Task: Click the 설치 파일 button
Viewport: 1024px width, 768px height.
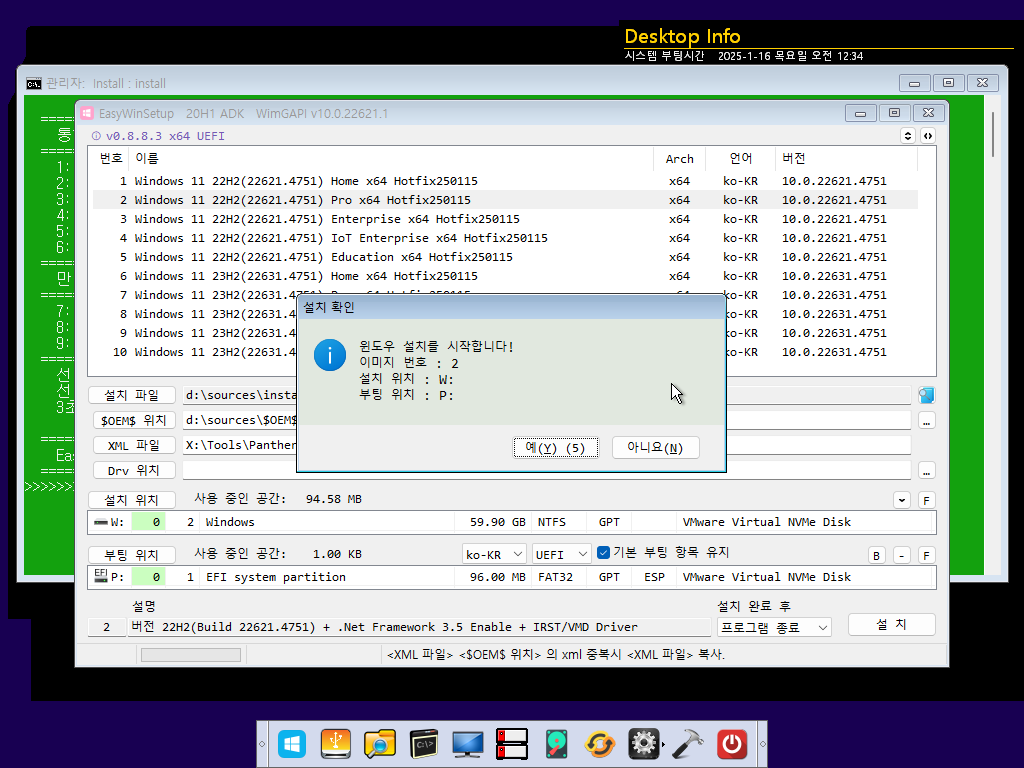Action: (x=132, y=395)
